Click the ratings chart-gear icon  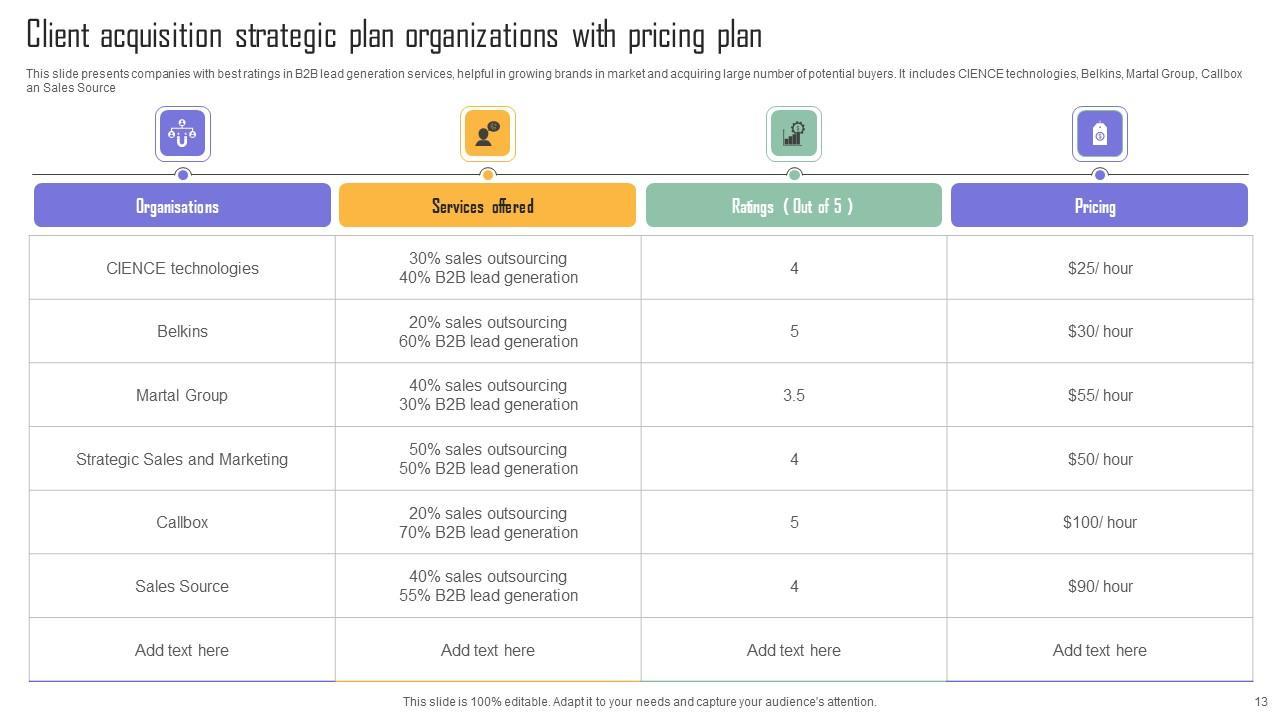point(794,133)
